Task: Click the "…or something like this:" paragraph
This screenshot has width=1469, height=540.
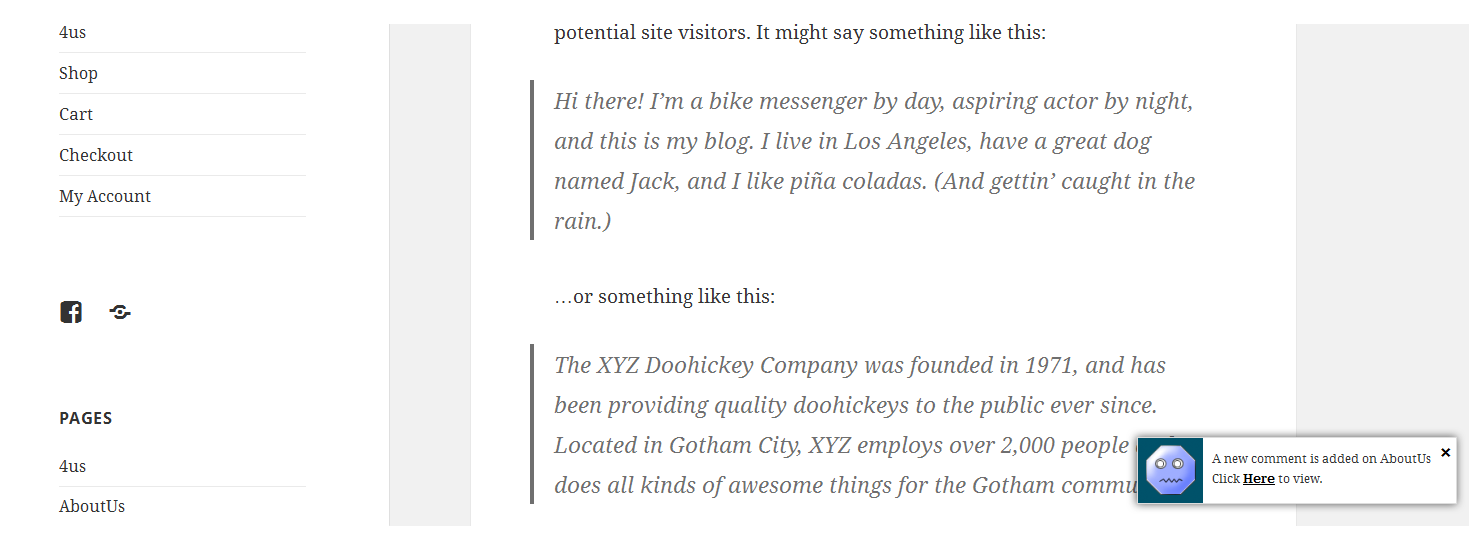Action: 665,296
